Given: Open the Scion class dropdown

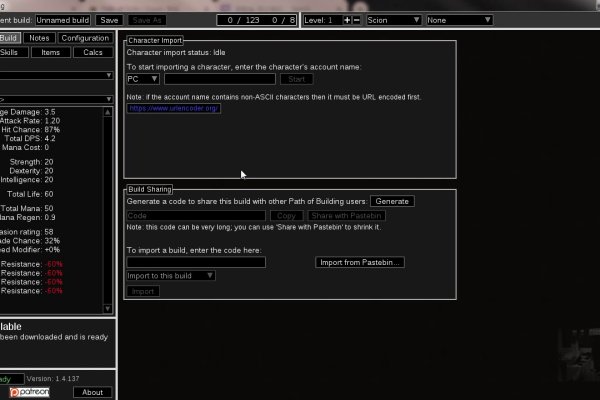Looking at the screenshot, I should click(x=394, y=20).
